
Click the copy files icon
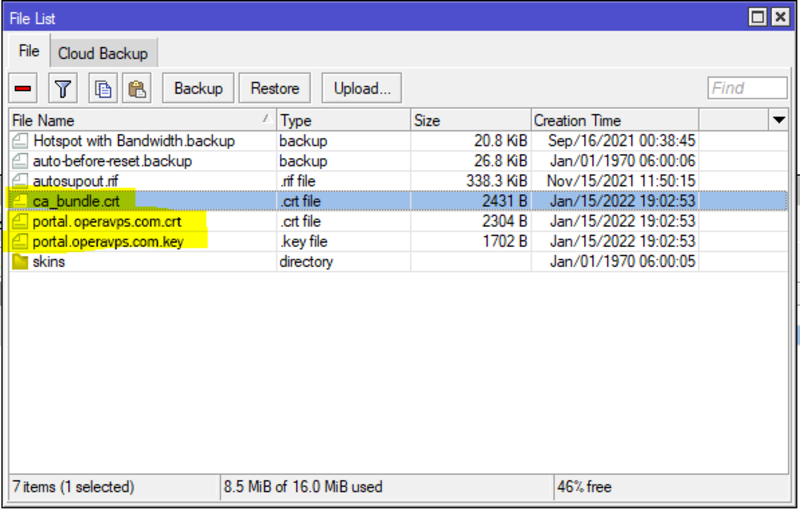[x=103, y=88]
